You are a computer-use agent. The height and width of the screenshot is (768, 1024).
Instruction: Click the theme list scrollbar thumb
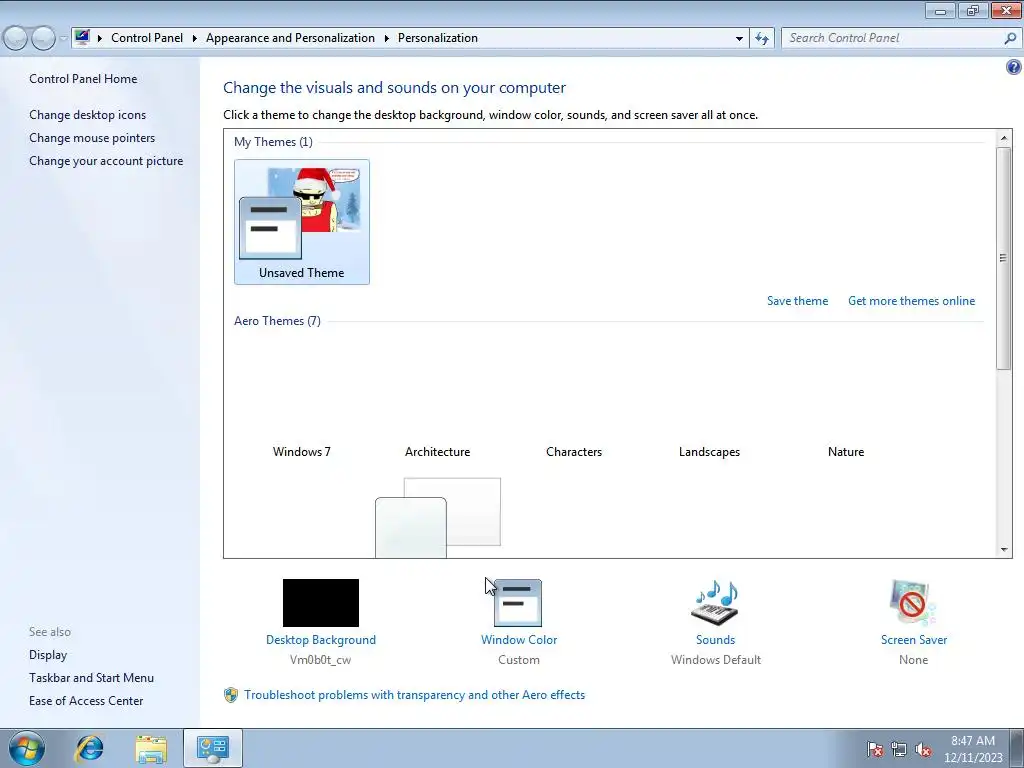(1004, 258)
